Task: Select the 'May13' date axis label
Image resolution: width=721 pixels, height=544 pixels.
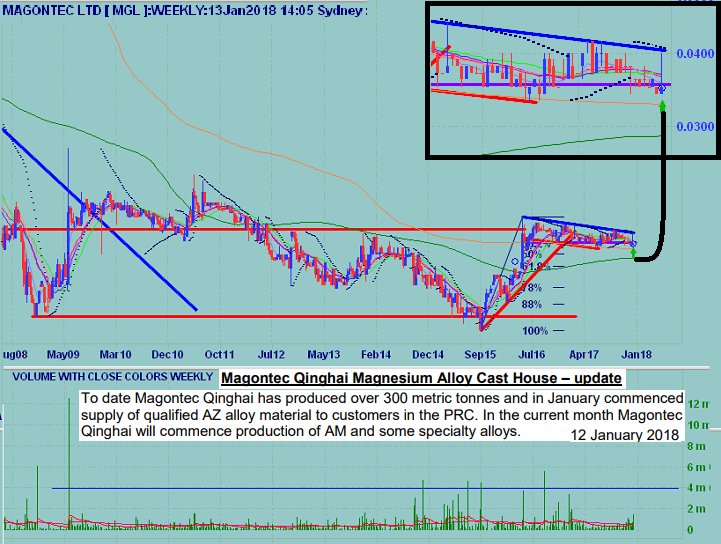Action: (x=324, y=355)
